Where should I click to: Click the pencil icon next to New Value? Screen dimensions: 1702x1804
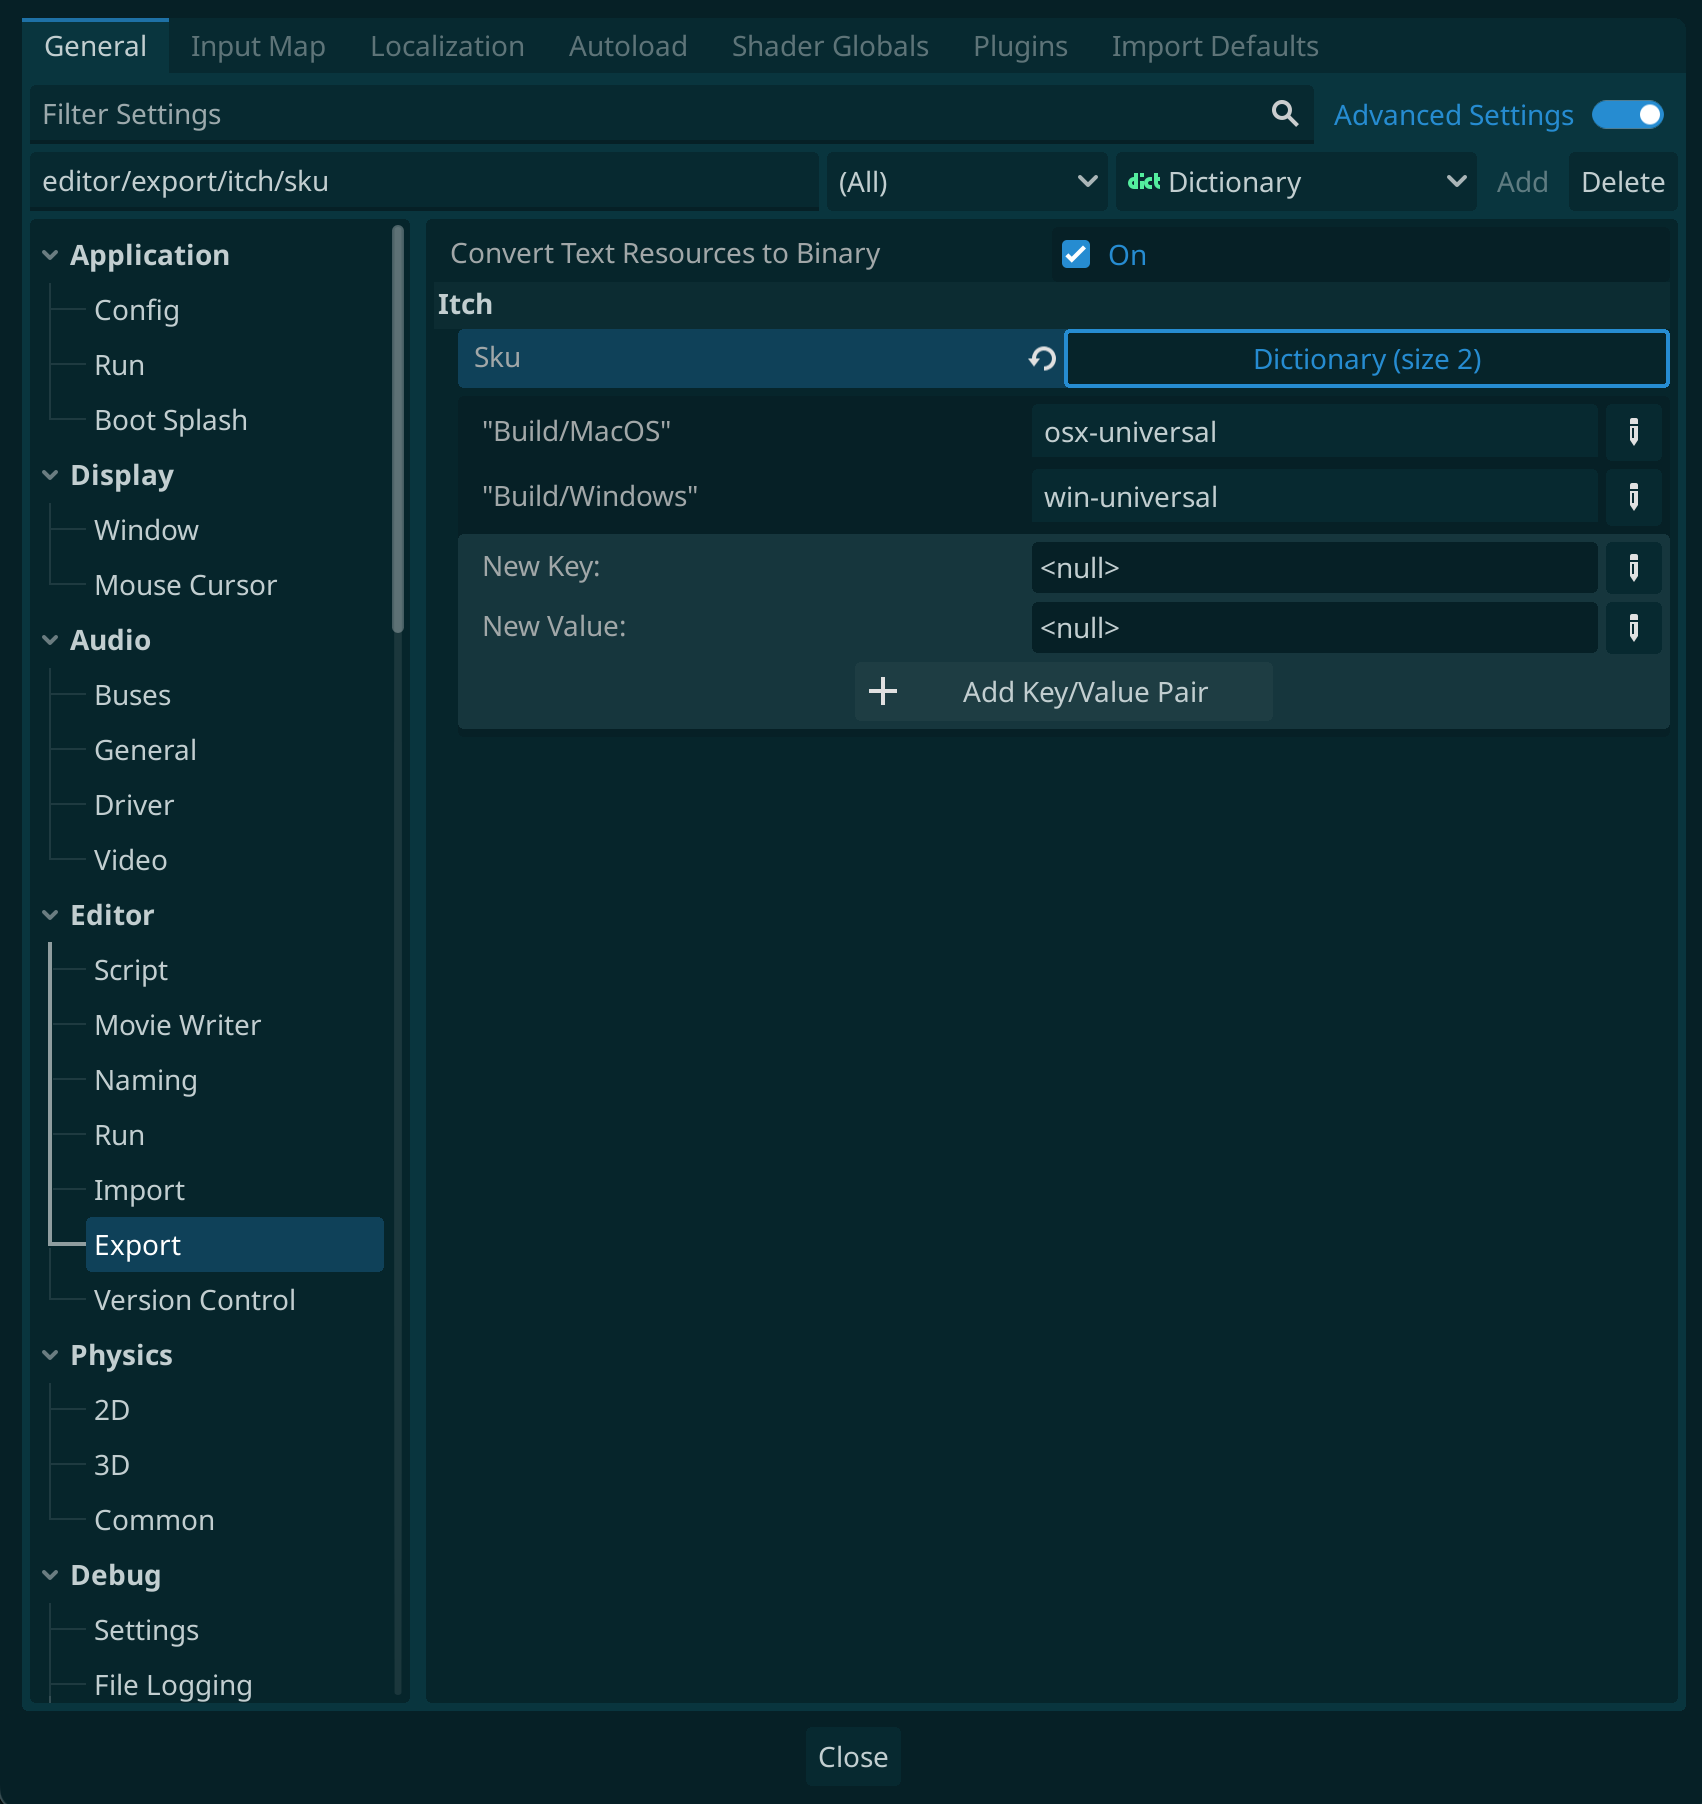click(x=1633, y=628)
